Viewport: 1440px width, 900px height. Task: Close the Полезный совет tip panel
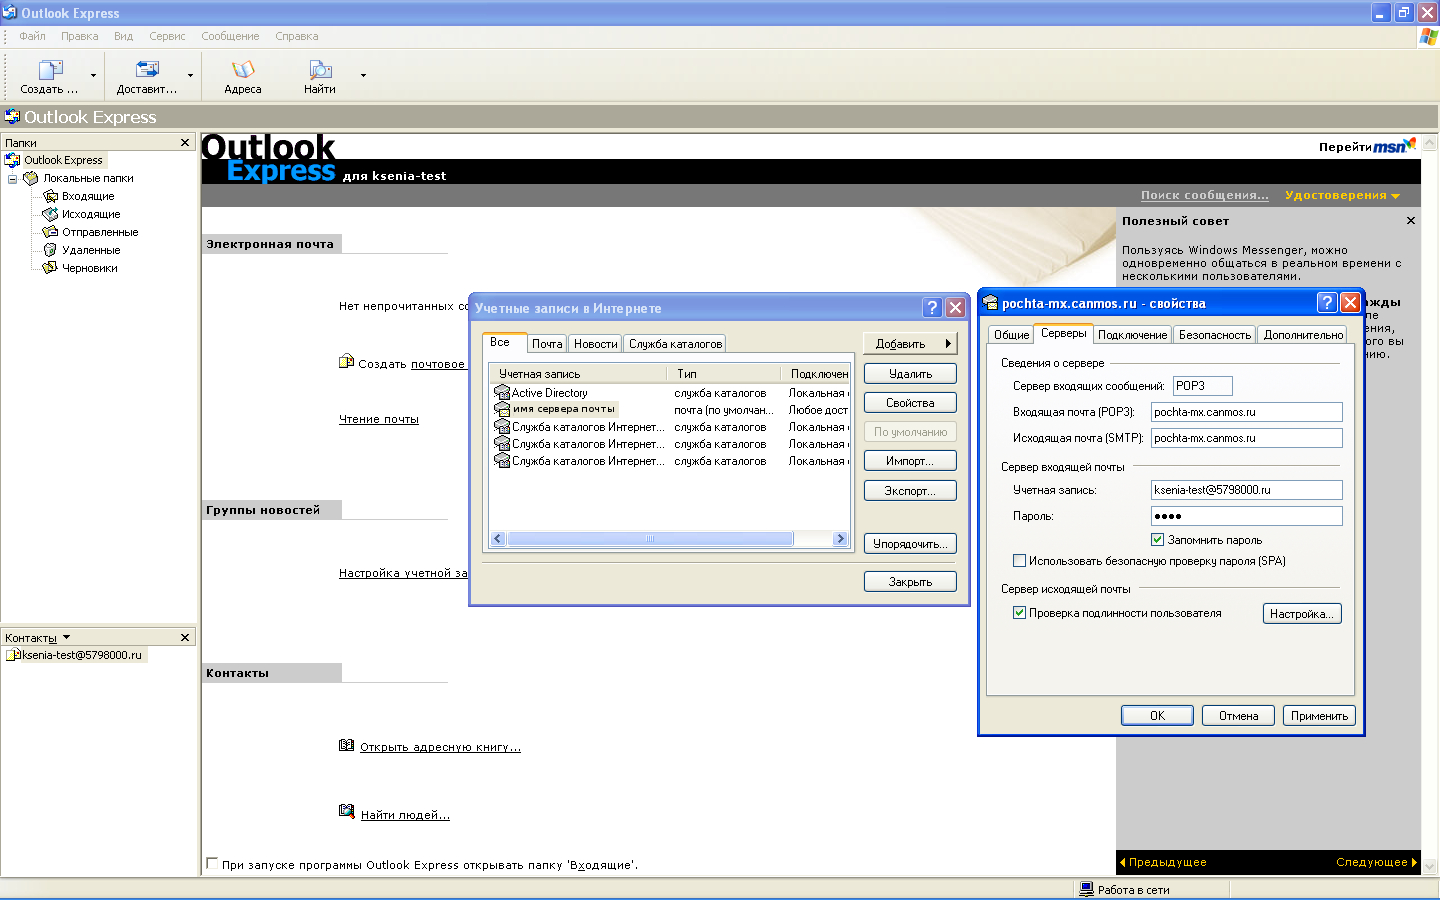pyautogui.click(x=1411, y=221)
